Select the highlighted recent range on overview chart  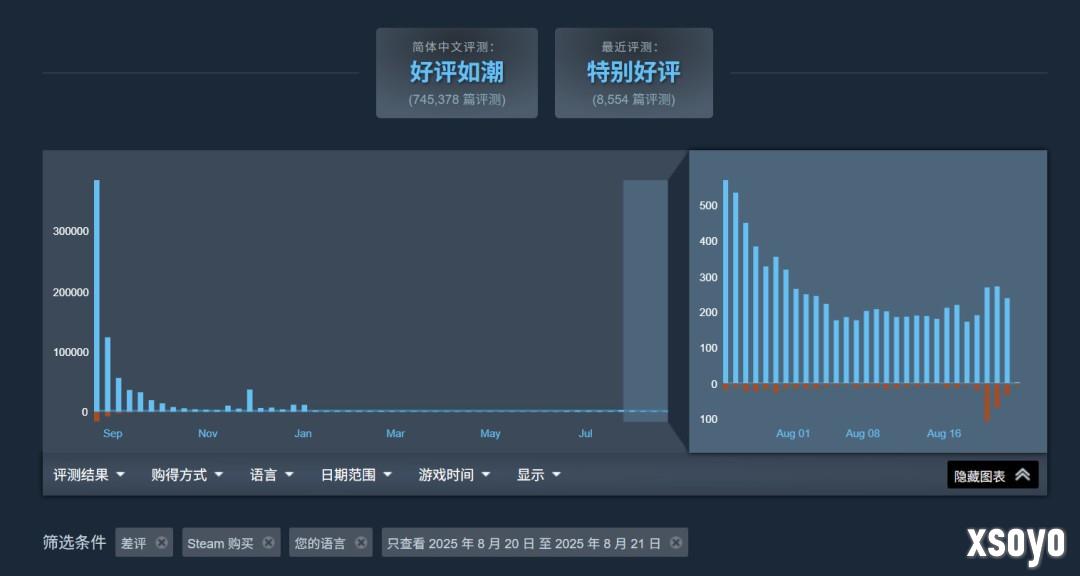tap(645, 301)
